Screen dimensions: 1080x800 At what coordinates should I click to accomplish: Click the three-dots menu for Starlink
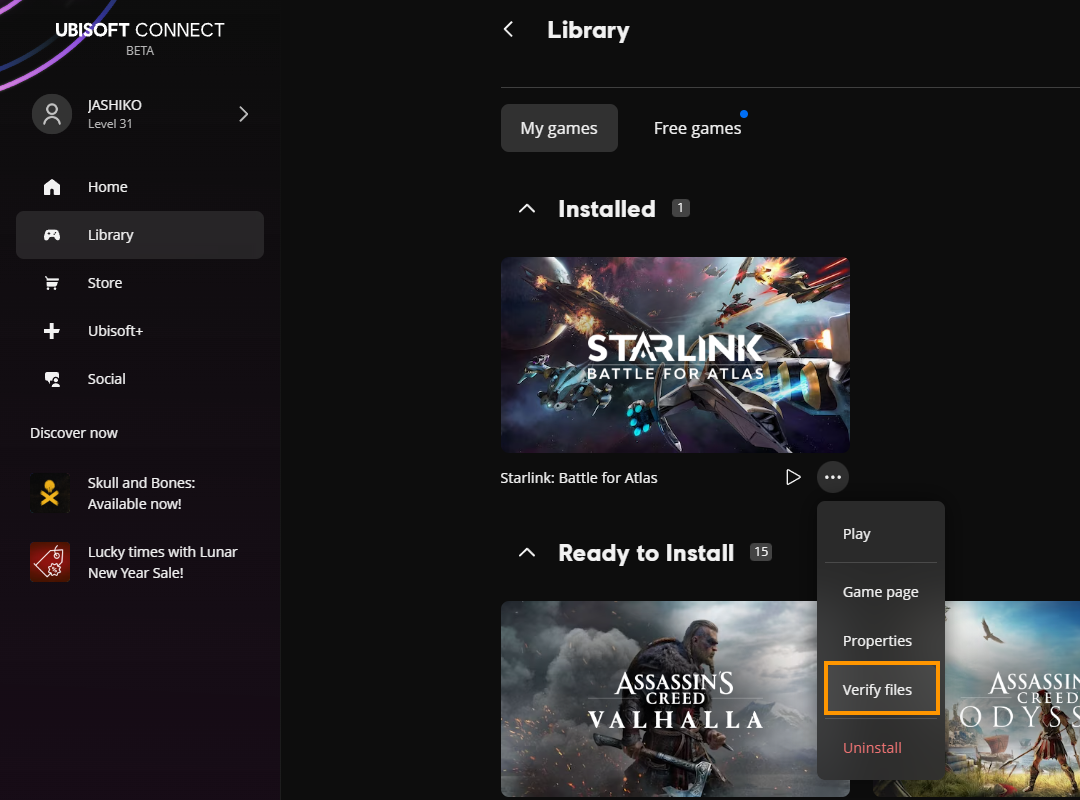833,477
